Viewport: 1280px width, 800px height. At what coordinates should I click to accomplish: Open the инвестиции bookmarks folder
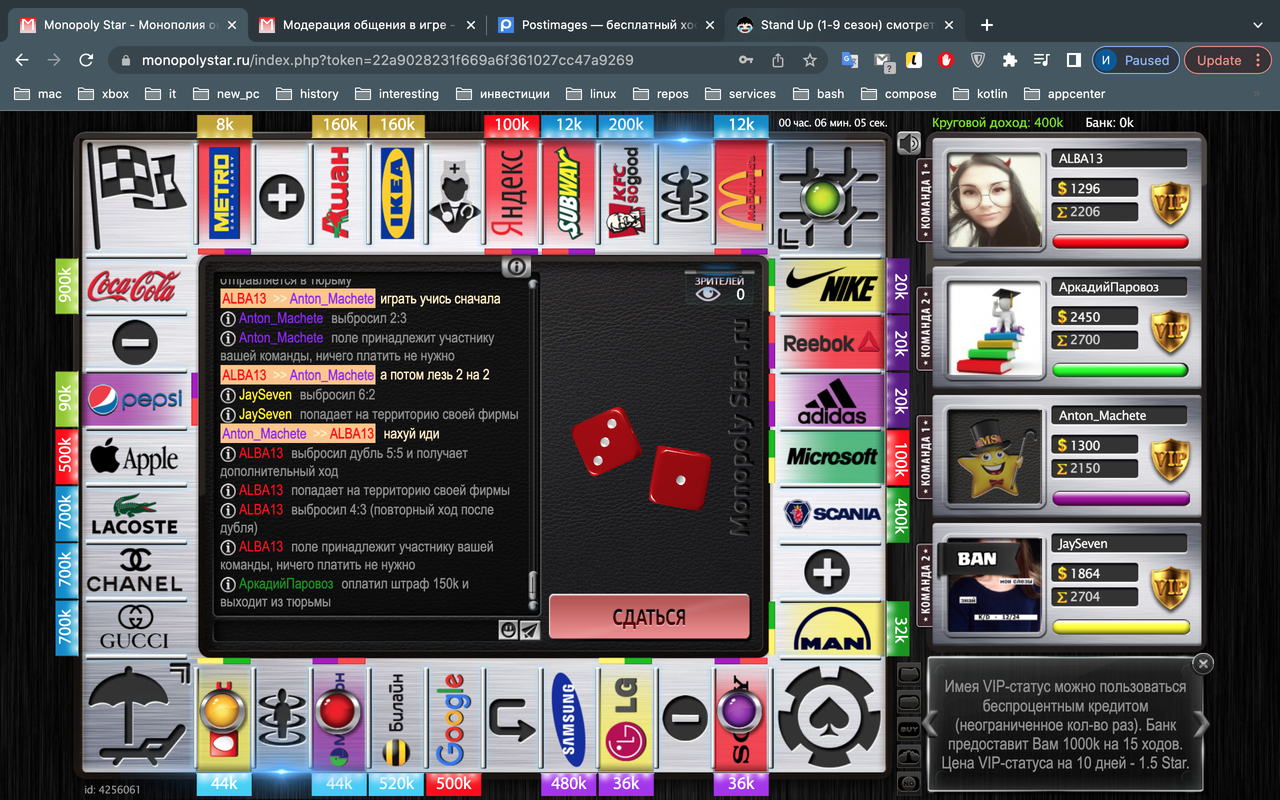click(x=503, y=93)
